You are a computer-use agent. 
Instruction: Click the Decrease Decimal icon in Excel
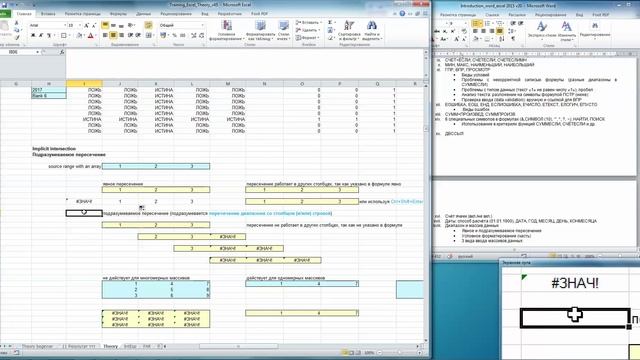tap(202, 36)
